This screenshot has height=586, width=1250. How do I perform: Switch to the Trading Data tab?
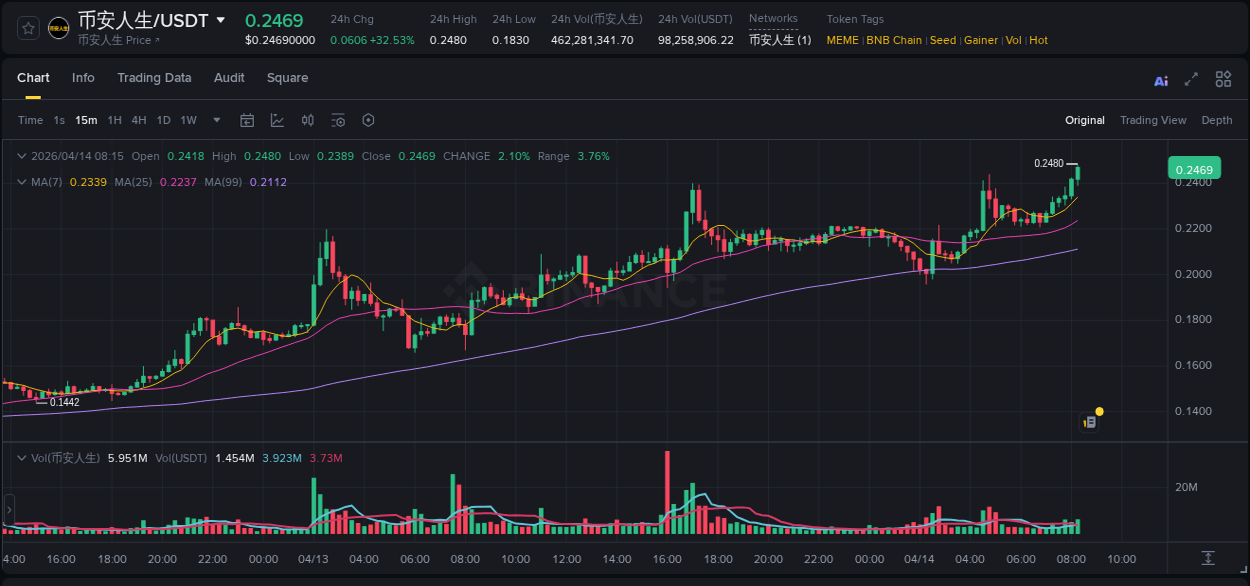point(154,78)
